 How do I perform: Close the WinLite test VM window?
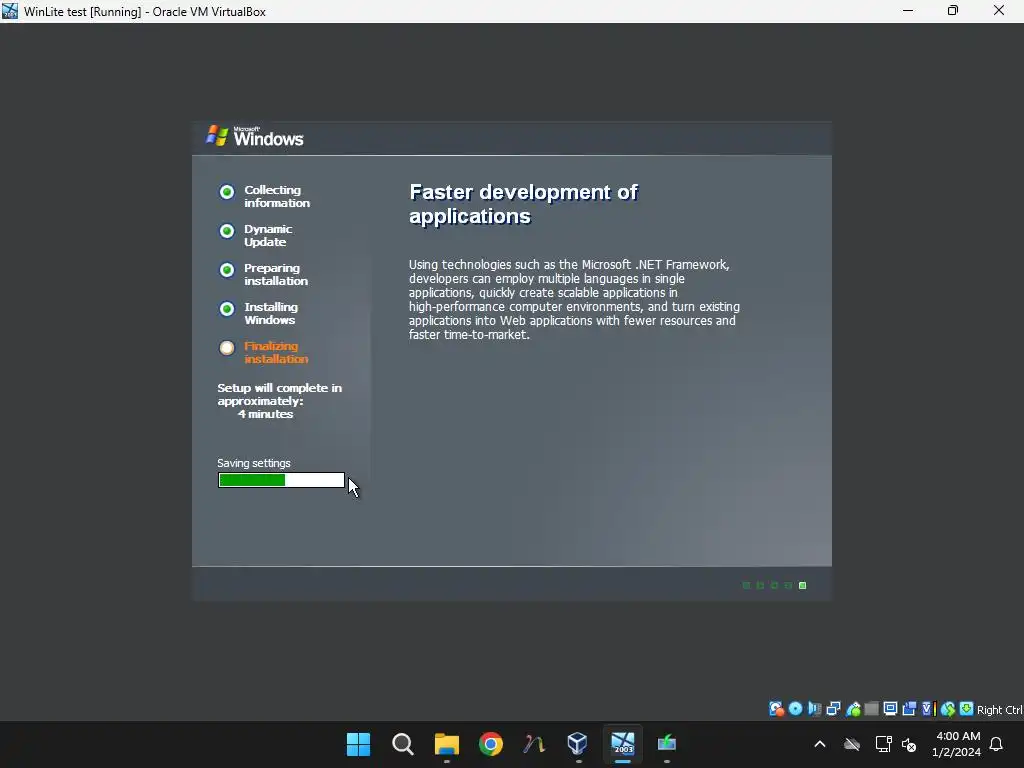pos(999,11)
